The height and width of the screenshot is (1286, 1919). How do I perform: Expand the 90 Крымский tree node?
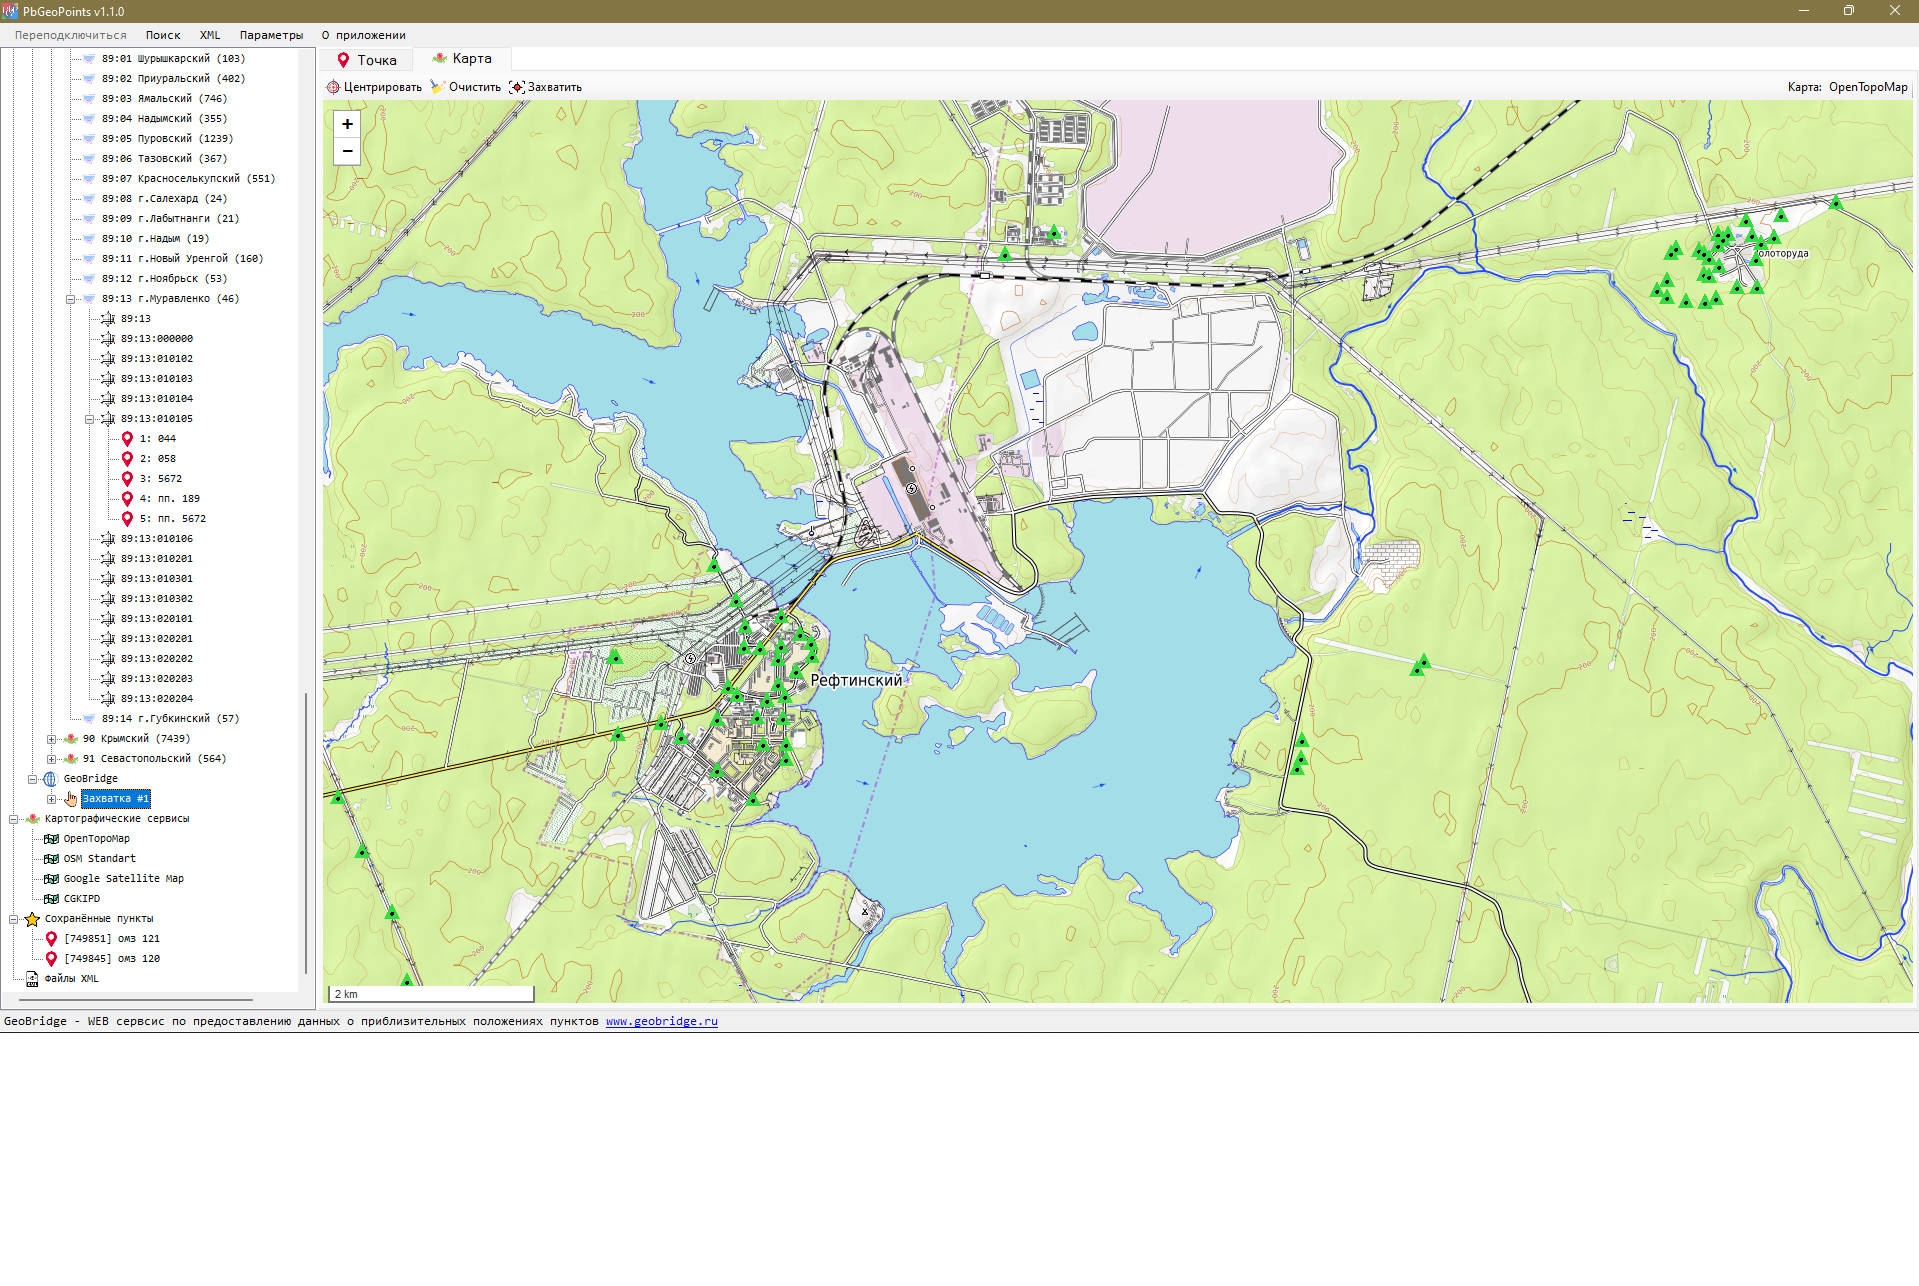51,739
